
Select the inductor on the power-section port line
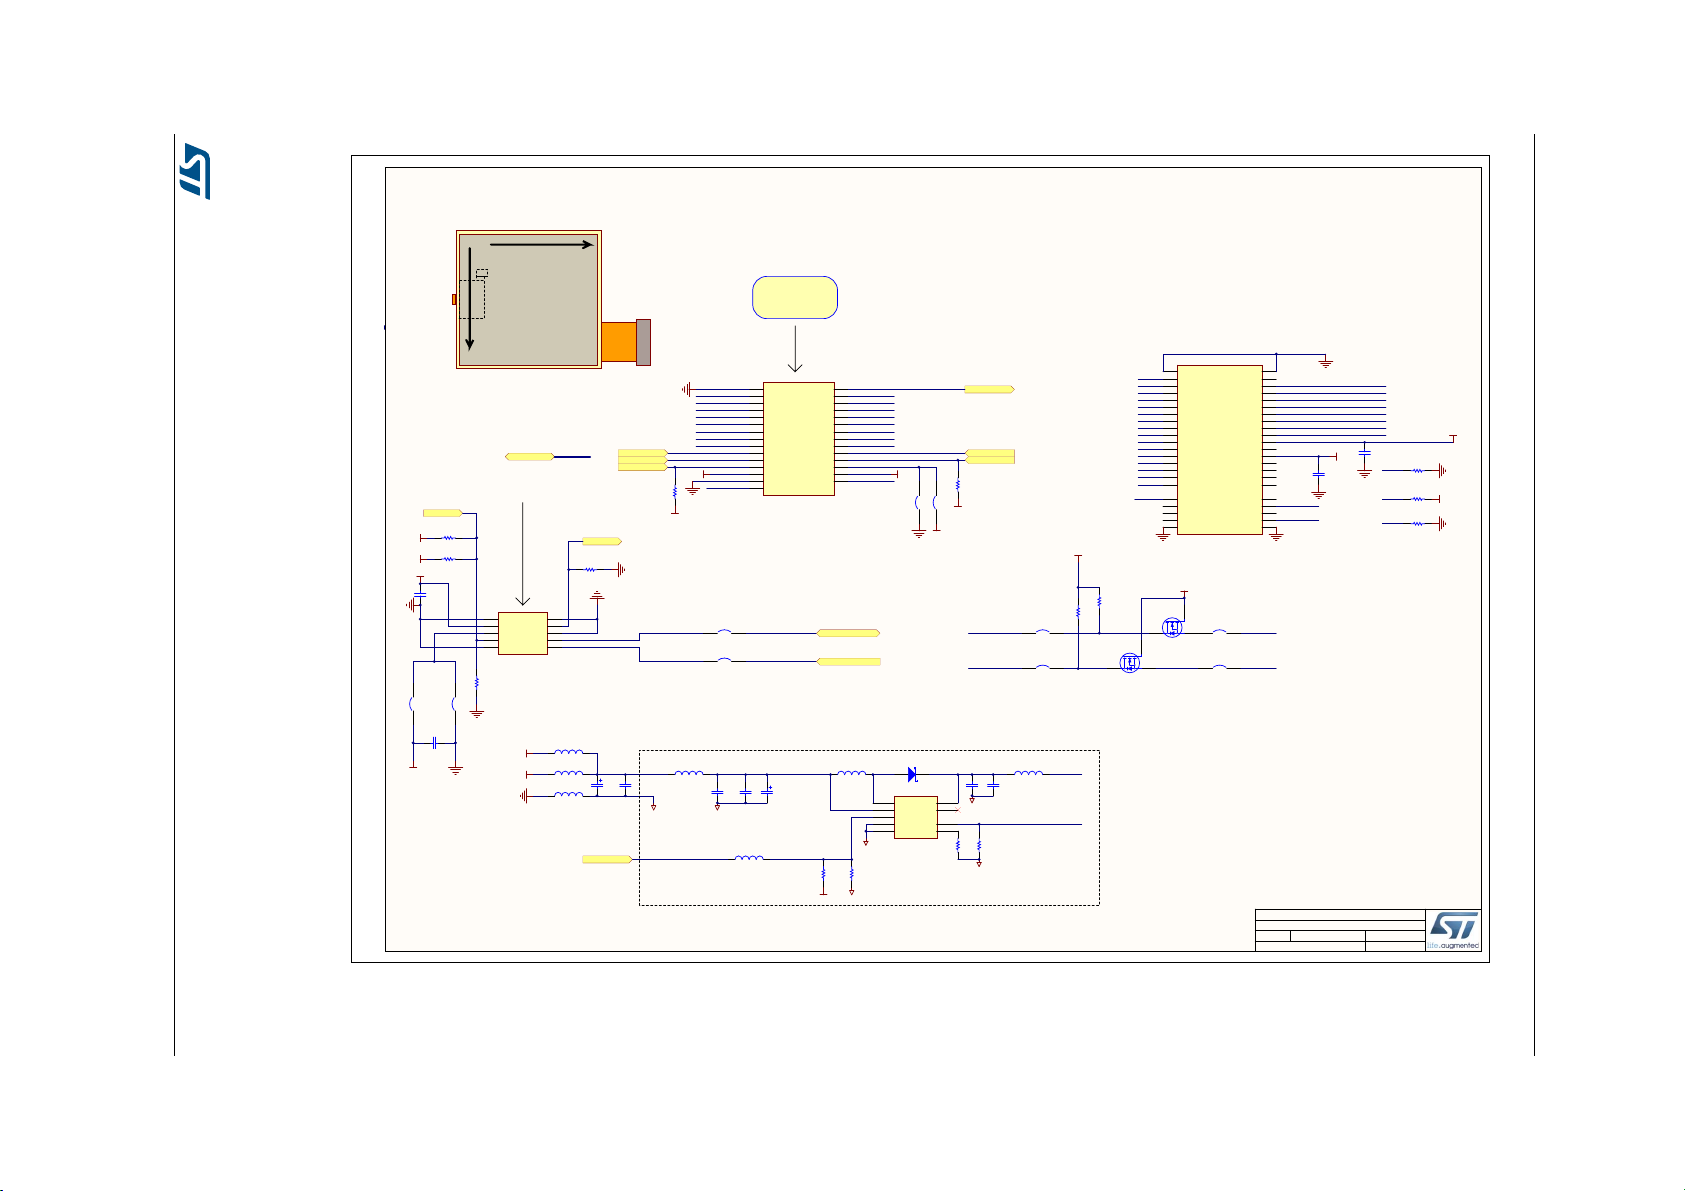click(x=749, y=857)
